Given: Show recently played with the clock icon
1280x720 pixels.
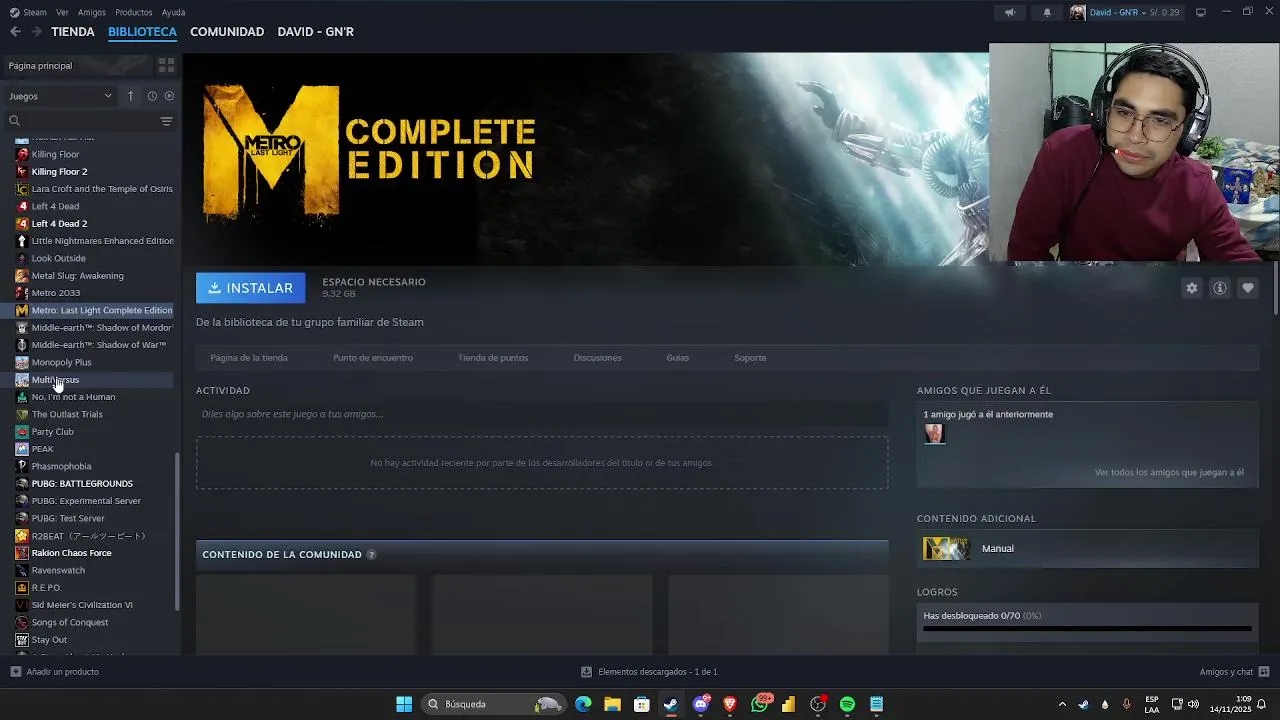Looking at the screenshot, I should (152, 96).
